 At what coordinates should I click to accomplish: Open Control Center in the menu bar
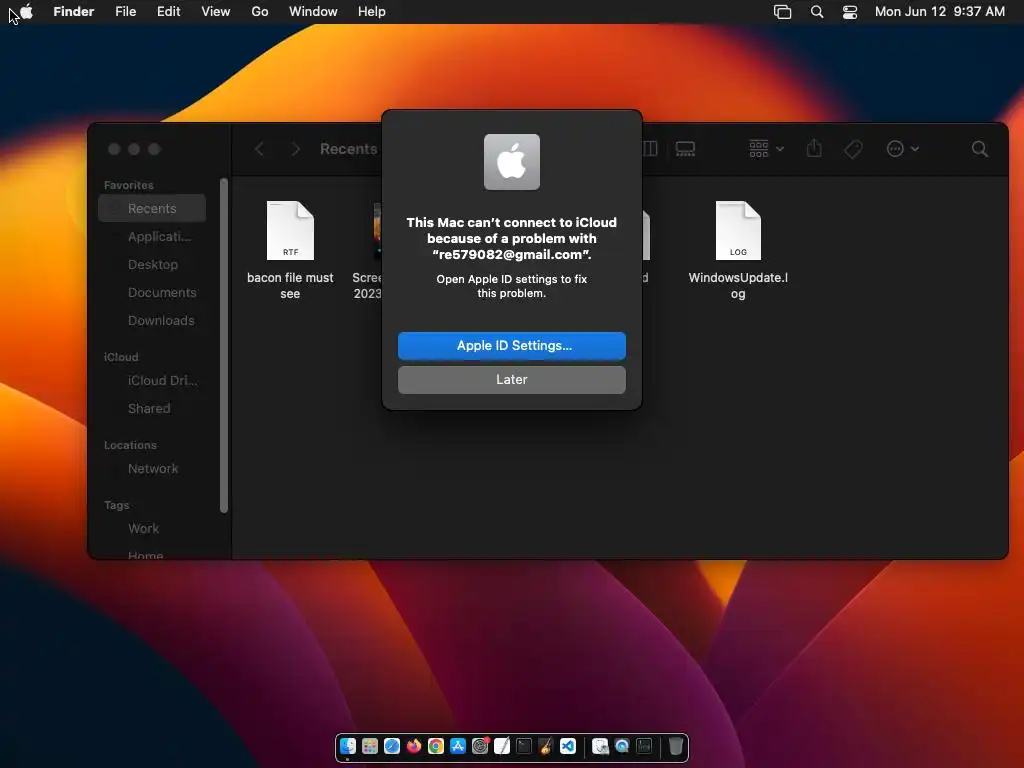(x=850, y=12)
